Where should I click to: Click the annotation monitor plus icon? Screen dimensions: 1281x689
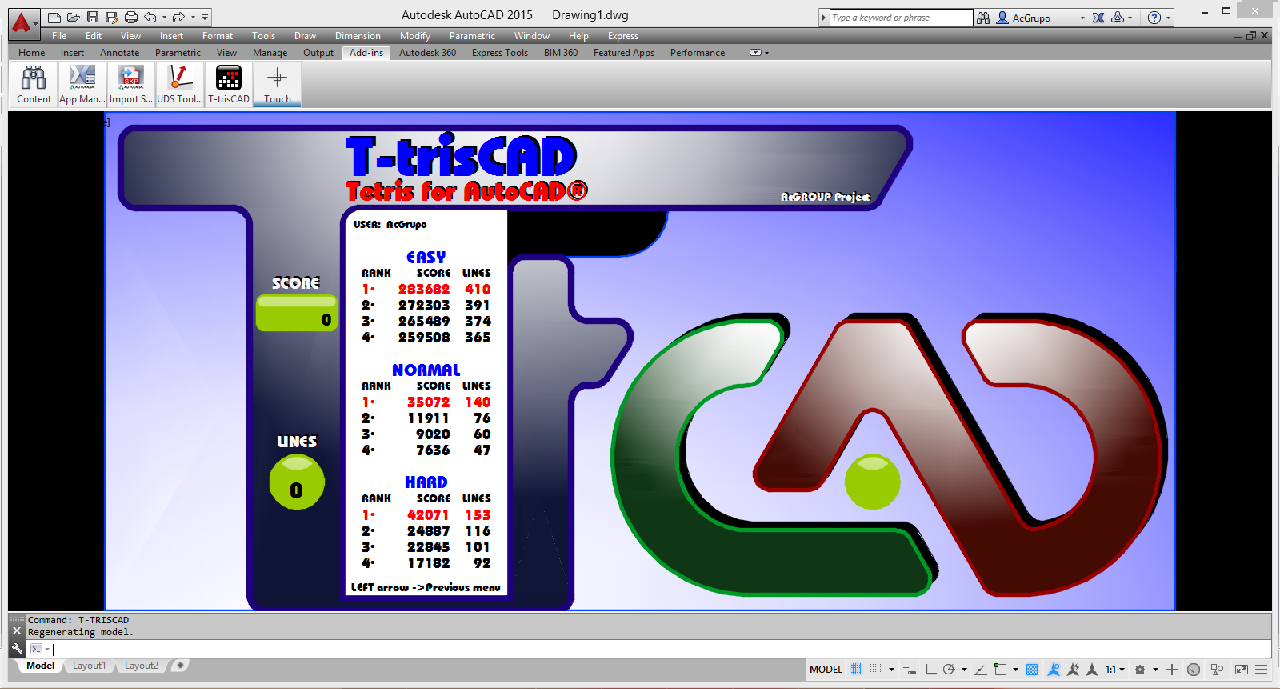(x=1172, y=669)
